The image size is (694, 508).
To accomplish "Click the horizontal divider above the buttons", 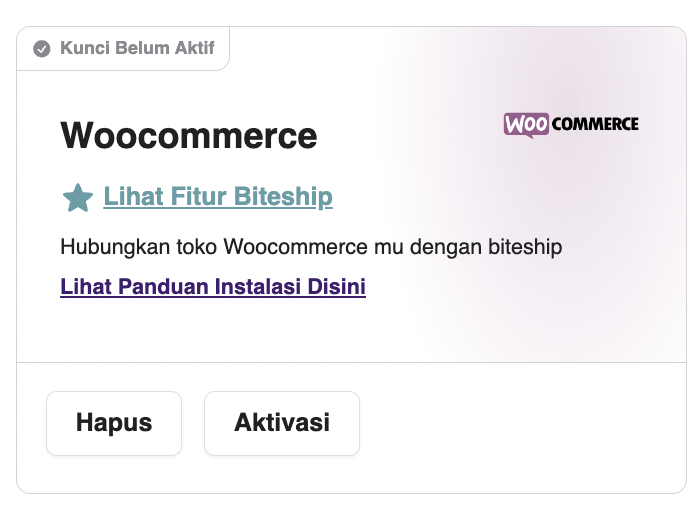I will [351, 362].
